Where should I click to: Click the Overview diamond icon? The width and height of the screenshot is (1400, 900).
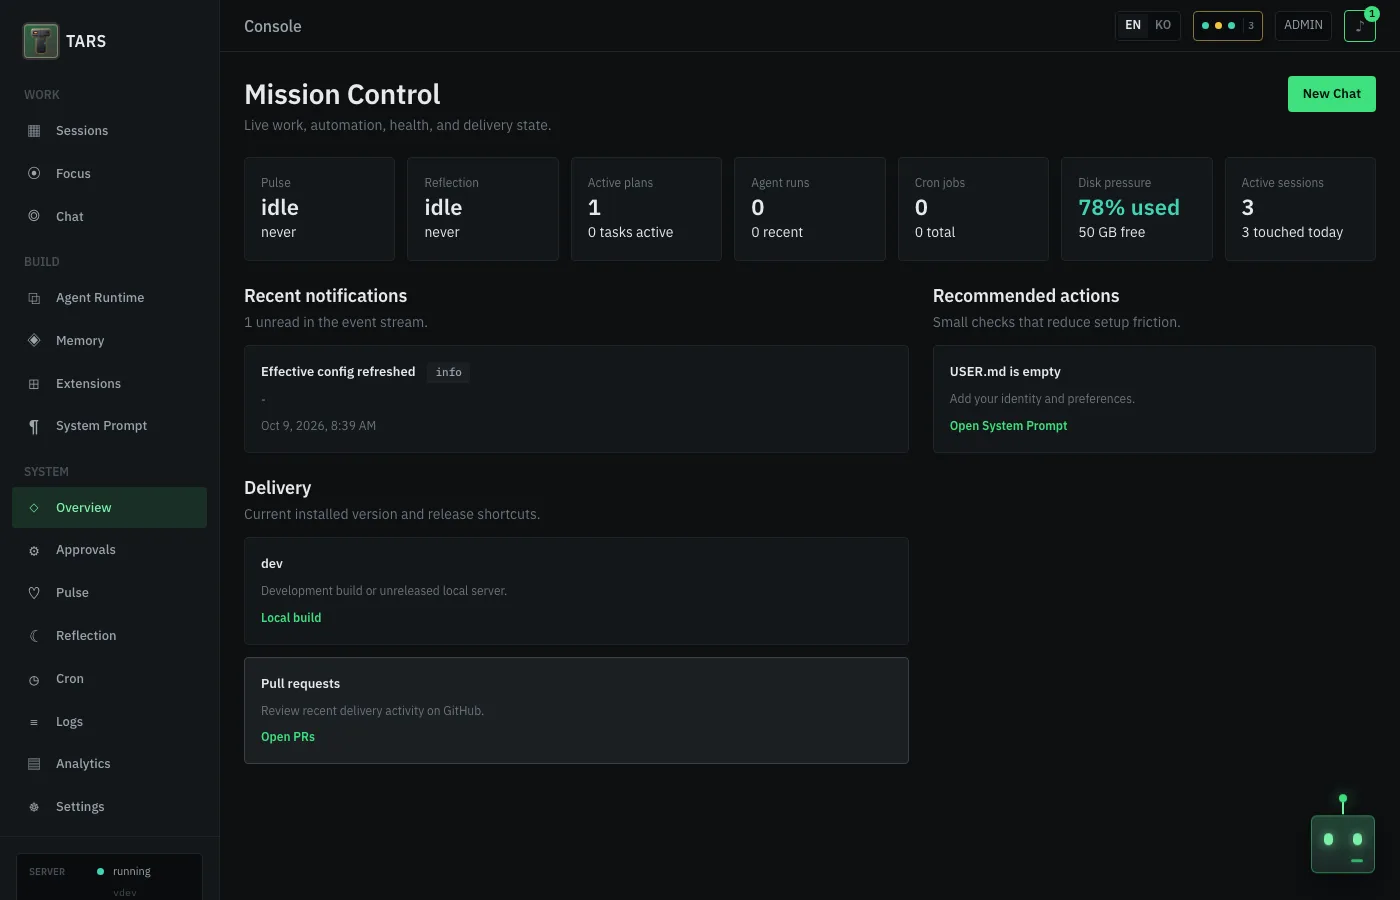[34, 508]
